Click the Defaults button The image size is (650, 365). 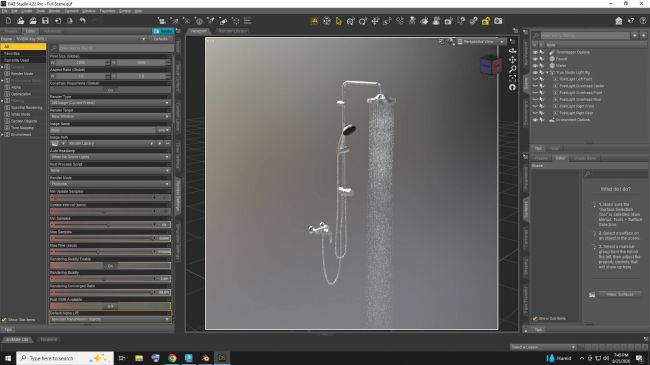tap(161, 39)
